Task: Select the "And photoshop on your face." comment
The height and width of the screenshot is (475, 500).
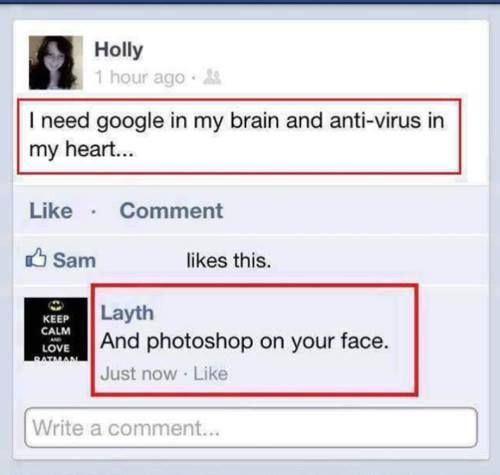Action: tap(245, 341)
